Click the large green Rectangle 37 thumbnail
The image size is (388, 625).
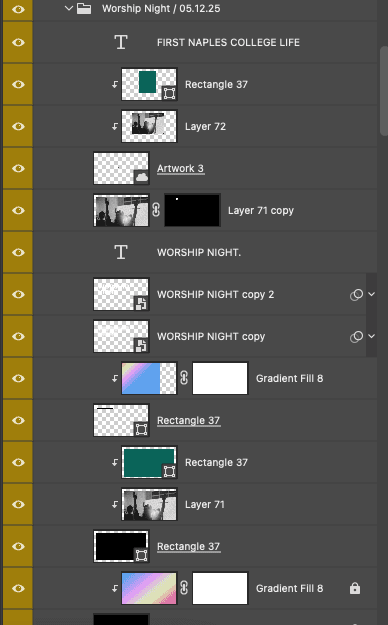click(x=149, y=462)
